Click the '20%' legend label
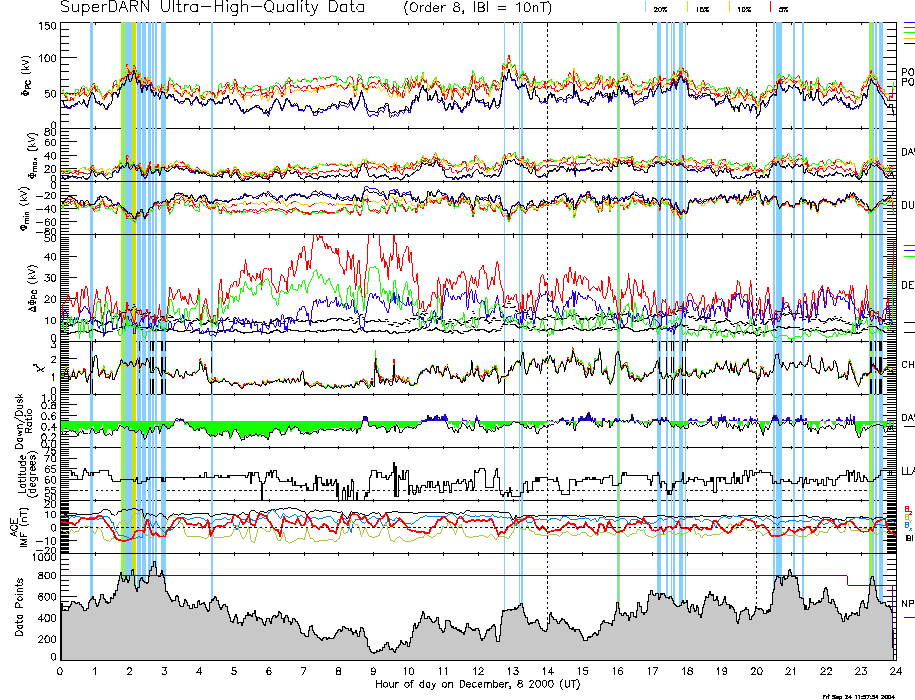The image size is (915, 700). pyautogui.click(x=660, y=9)
